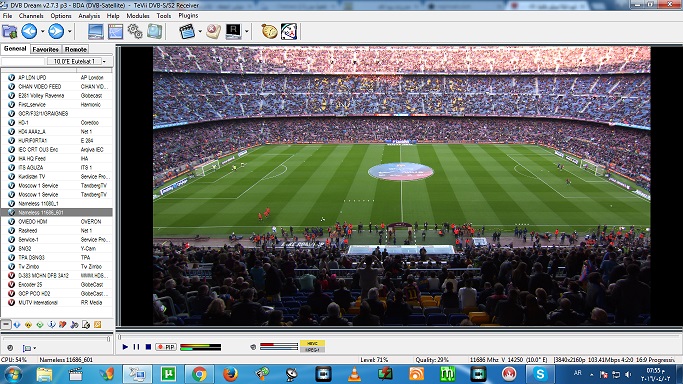Toggle the minus filter button under channel list
683x384 pixels.
tap(6, 324)
